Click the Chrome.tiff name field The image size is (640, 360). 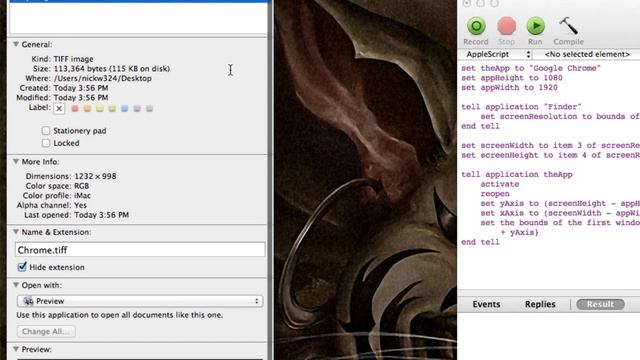(140, 250)
